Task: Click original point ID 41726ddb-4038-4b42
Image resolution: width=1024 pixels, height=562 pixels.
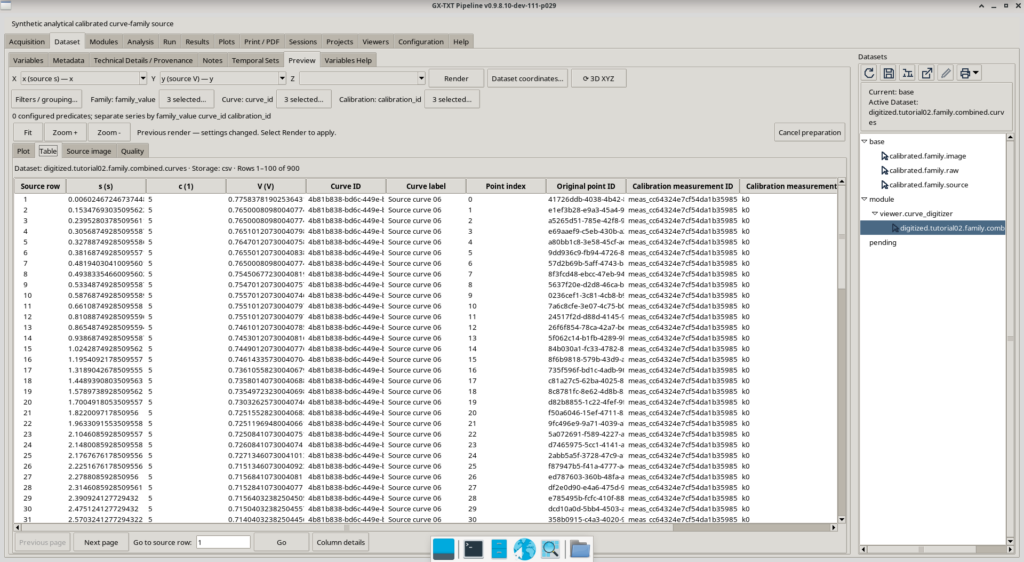Action: pyautogui.click(x=586, y=200)
